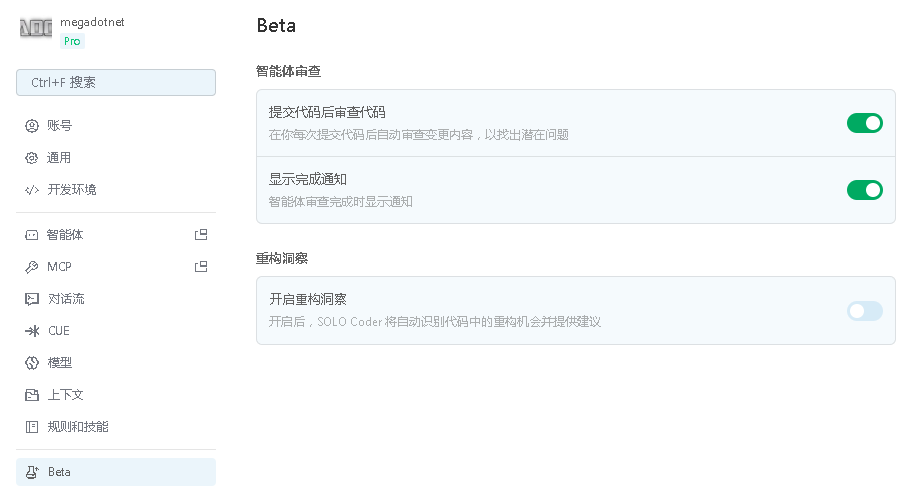Disable the 提交代码后审查代码 toggle
Screen dimensions: 923x489
(x=864, y=123)
